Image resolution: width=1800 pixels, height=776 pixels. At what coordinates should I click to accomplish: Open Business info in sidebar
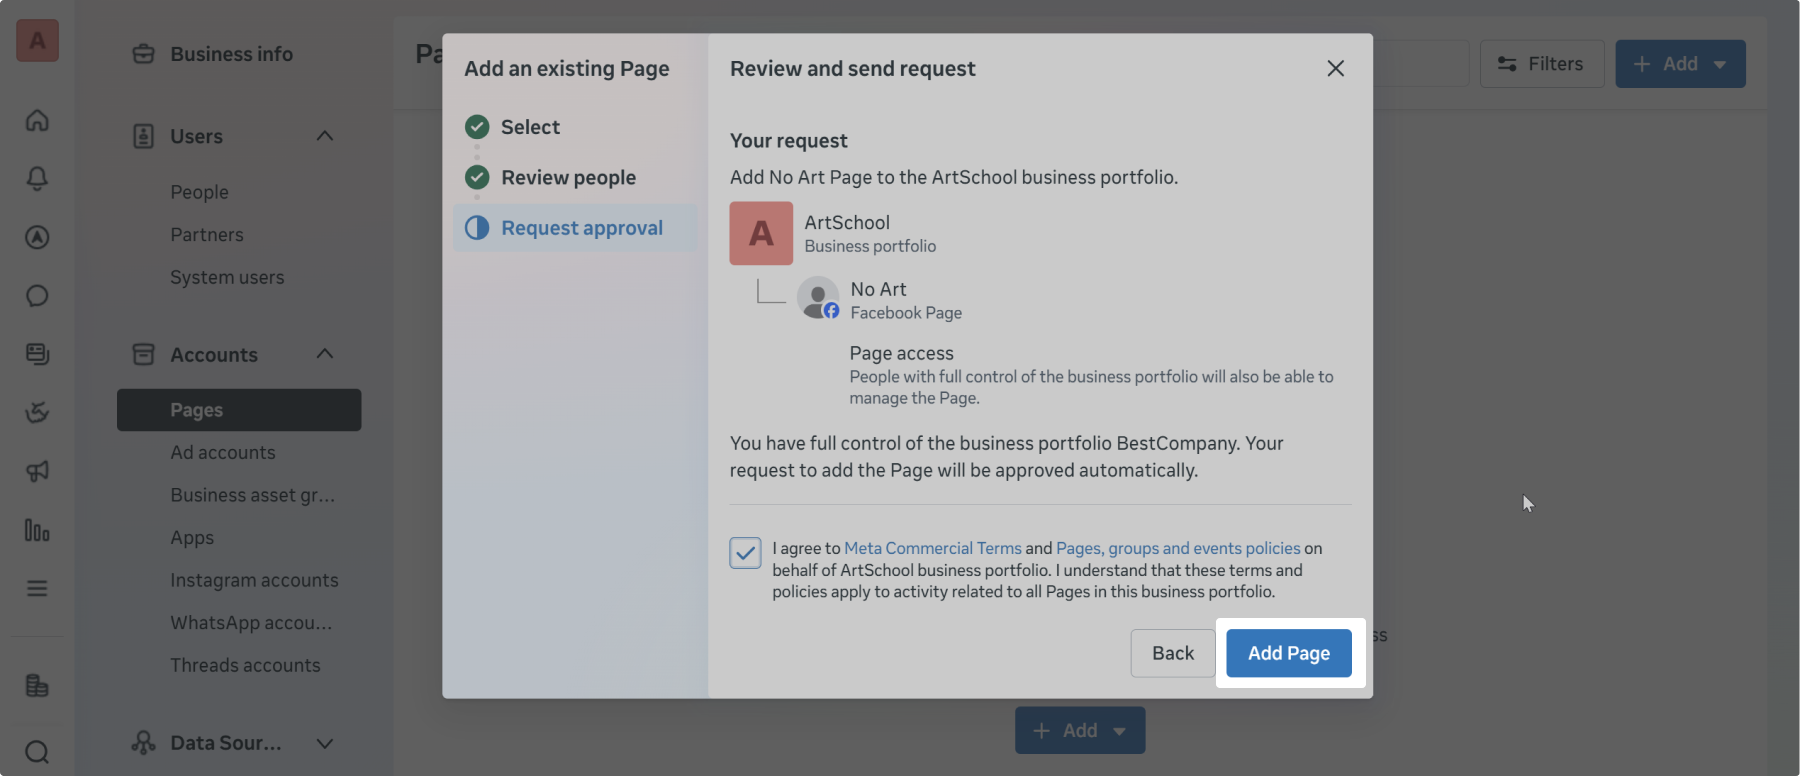[231, 54]
